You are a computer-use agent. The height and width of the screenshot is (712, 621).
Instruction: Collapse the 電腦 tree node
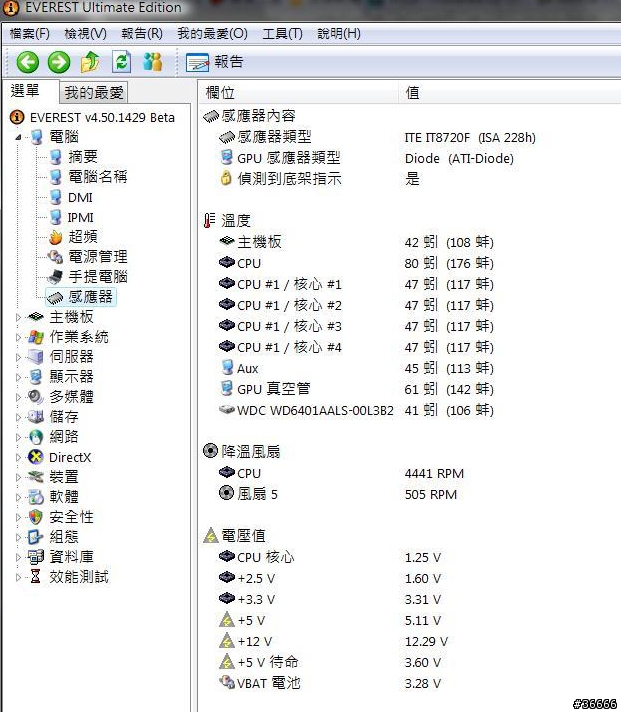pos(18,137)
